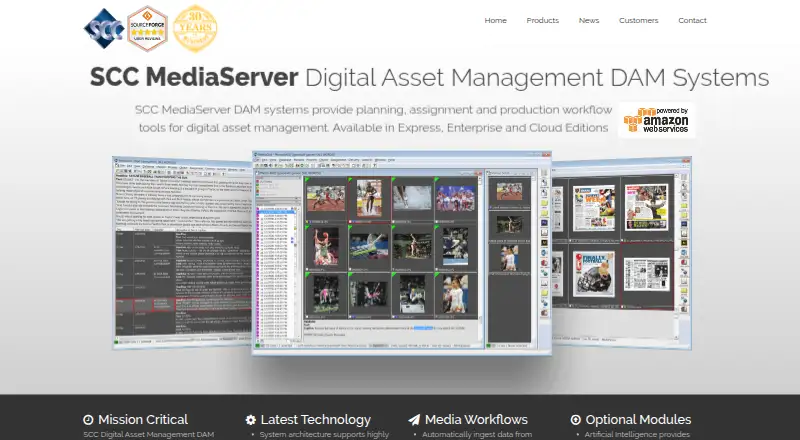Open the Products menu
The image size is (800, 440).
click(x=542, y=20)
